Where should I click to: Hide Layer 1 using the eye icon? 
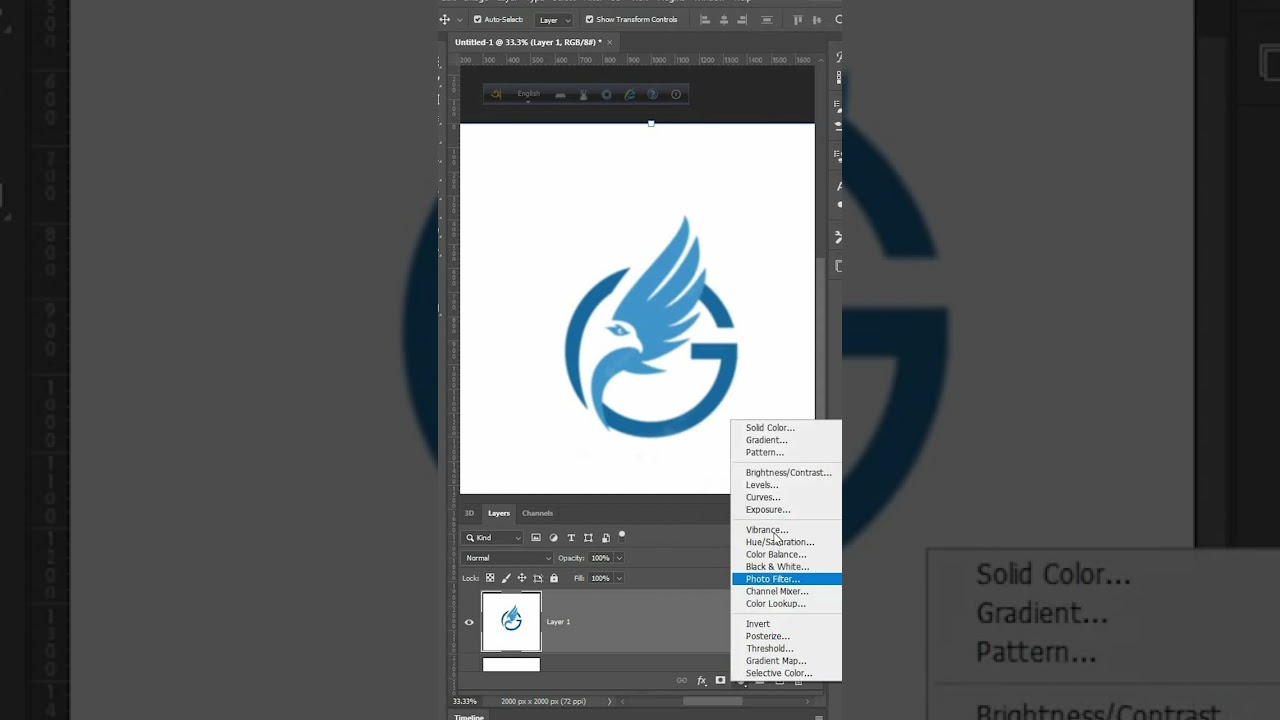coord(469,622)
